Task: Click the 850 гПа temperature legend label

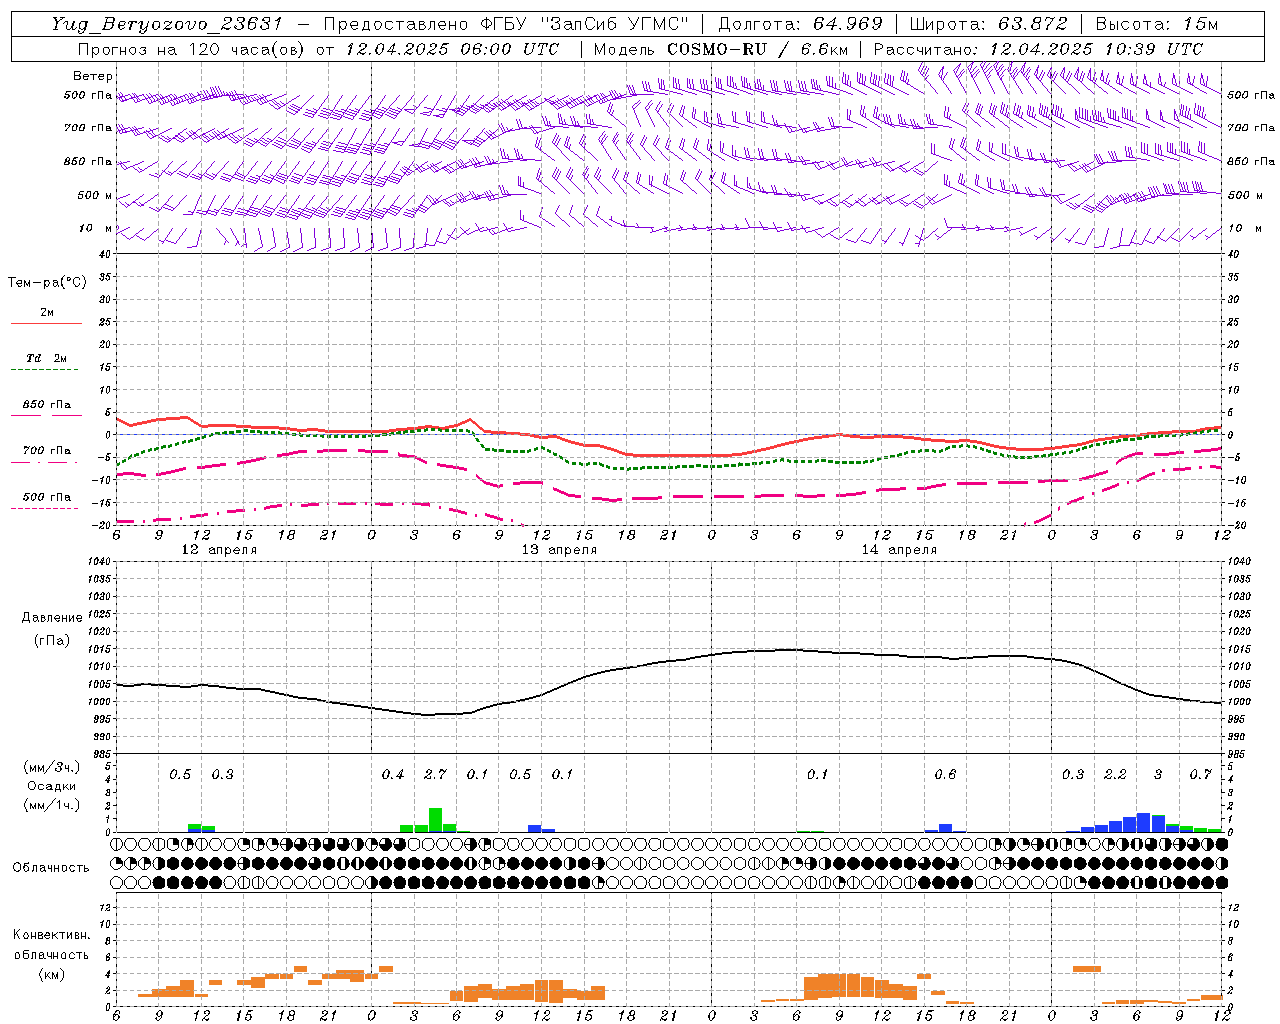Action: point(46,405)
